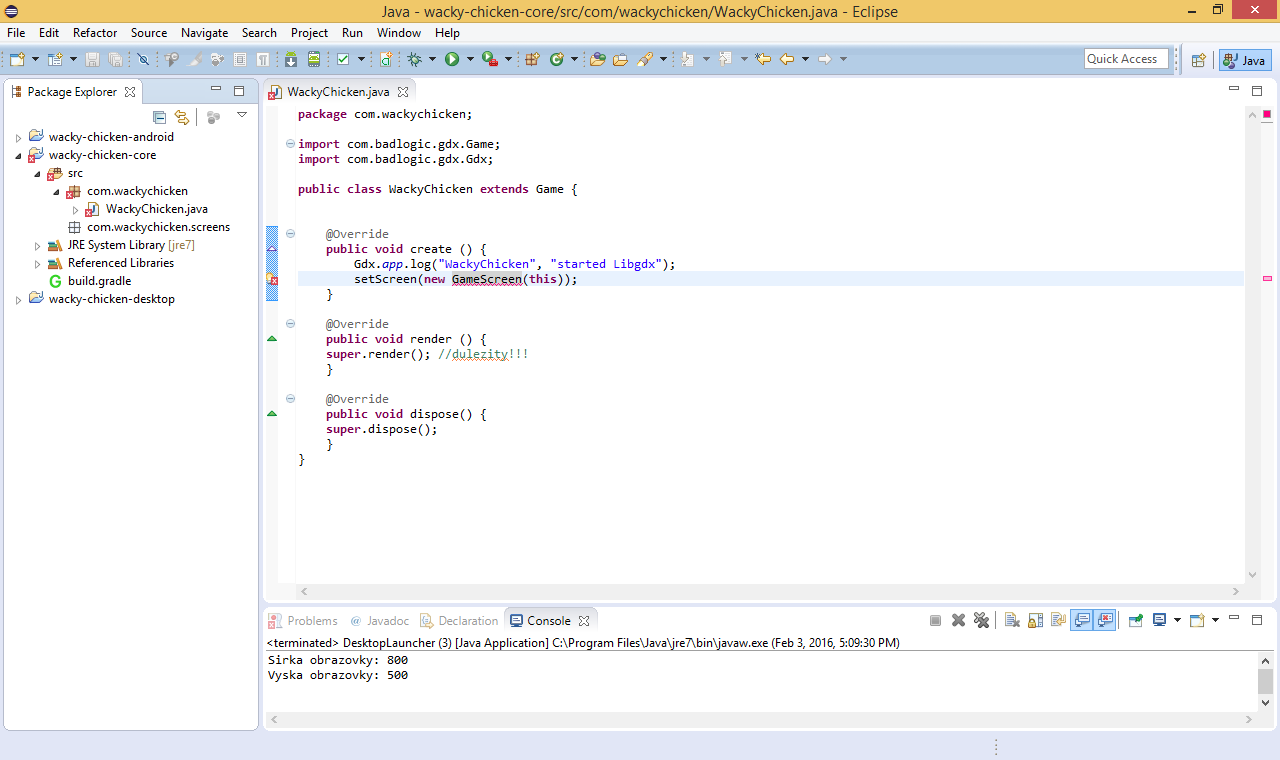Click the Open Perspective icon
The width and height of the screenshot is (1280, 760).
coord(1198,60)
